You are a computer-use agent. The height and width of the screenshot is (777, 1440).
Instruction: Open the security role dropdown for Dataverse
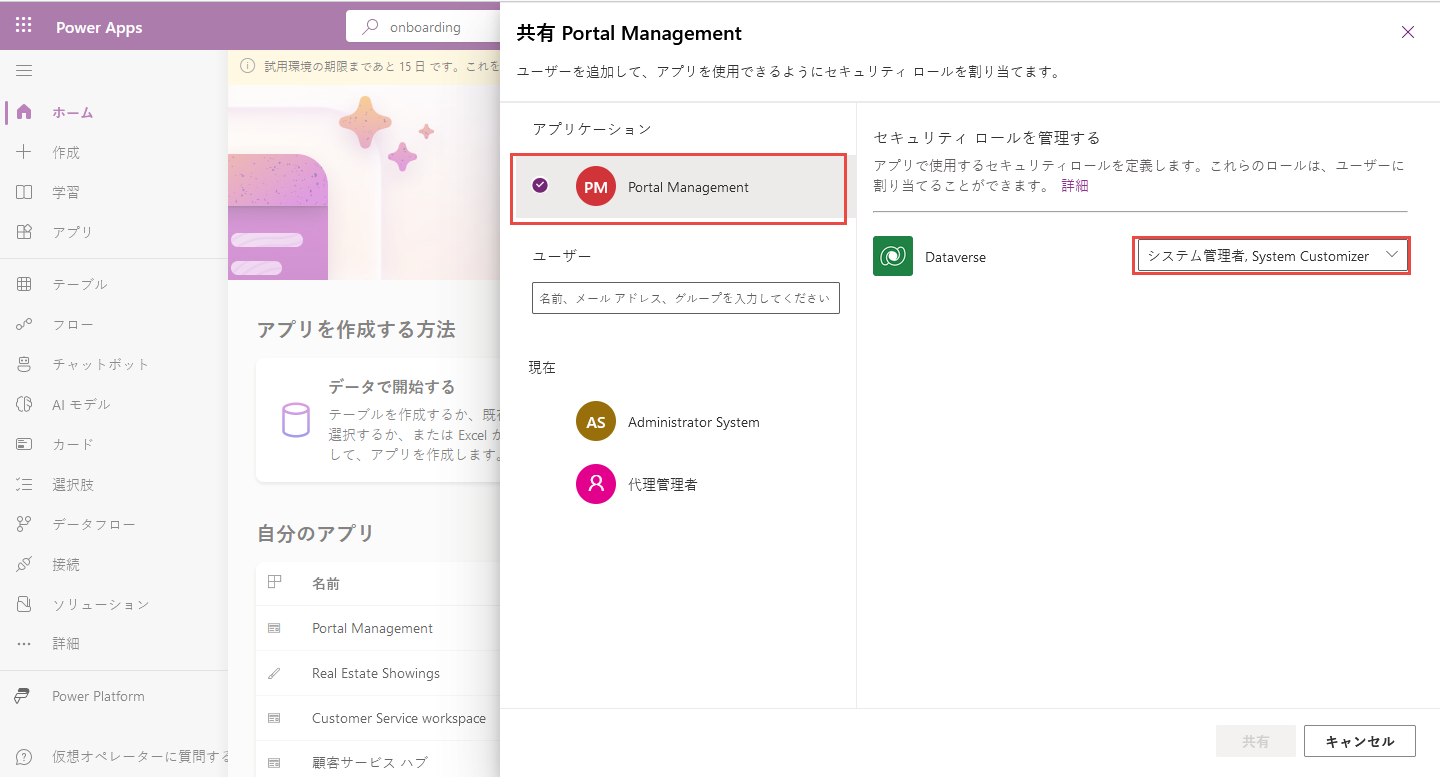(x=1271, y=256)
